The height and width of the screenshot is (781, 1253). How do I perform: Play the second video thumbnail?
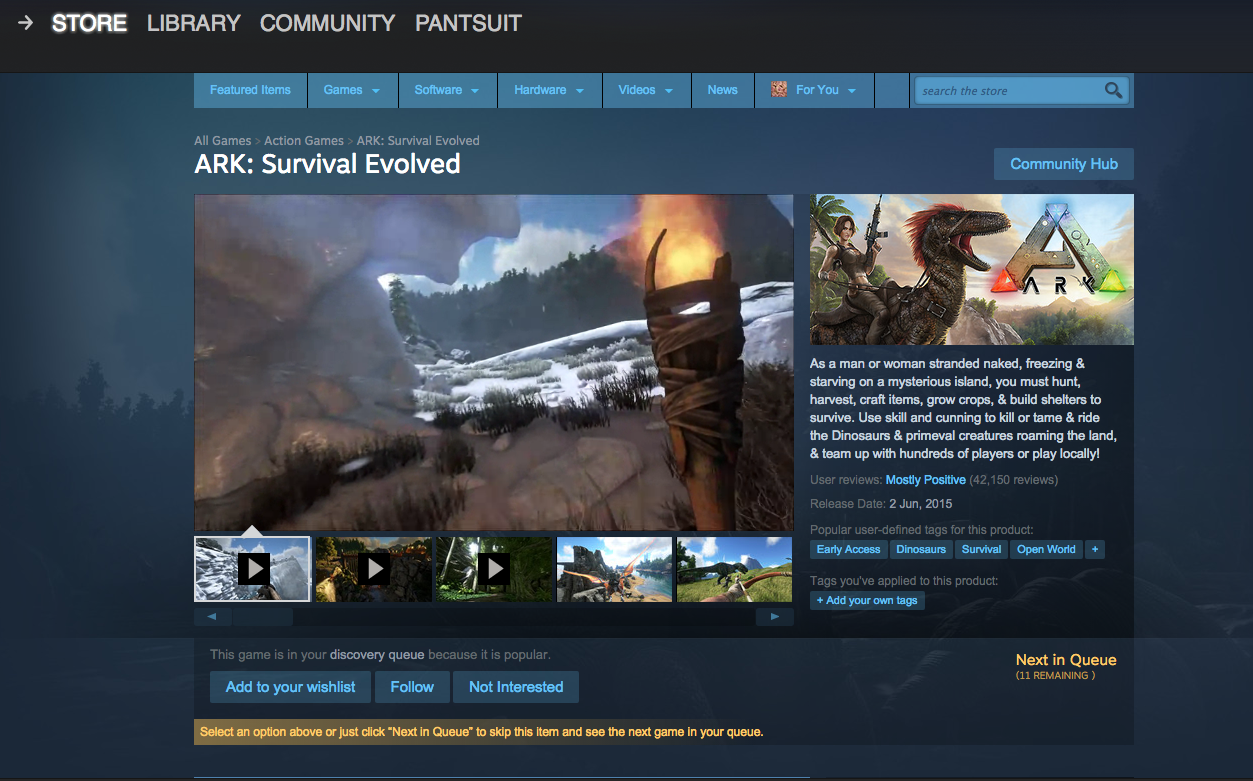tap(373, 569)
